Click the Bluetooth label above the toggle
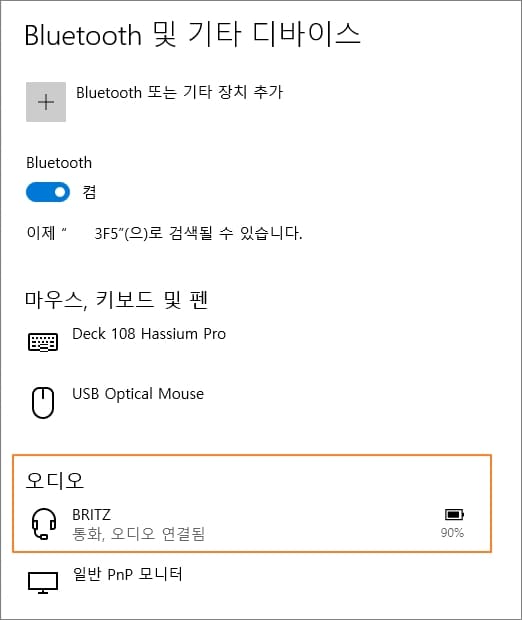This screenshot has width=522, height=620. click(x=59, y=163)
